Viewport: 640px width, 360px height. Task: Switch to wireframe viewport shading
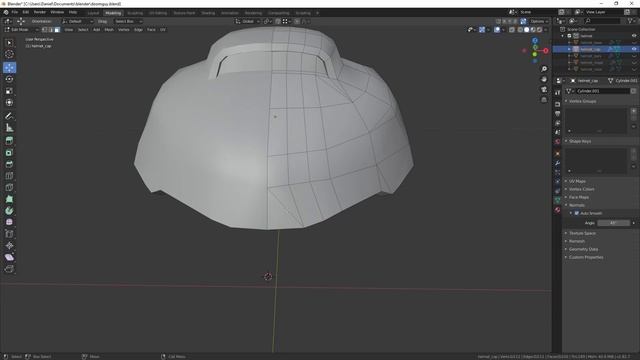[x=520, y=30]
